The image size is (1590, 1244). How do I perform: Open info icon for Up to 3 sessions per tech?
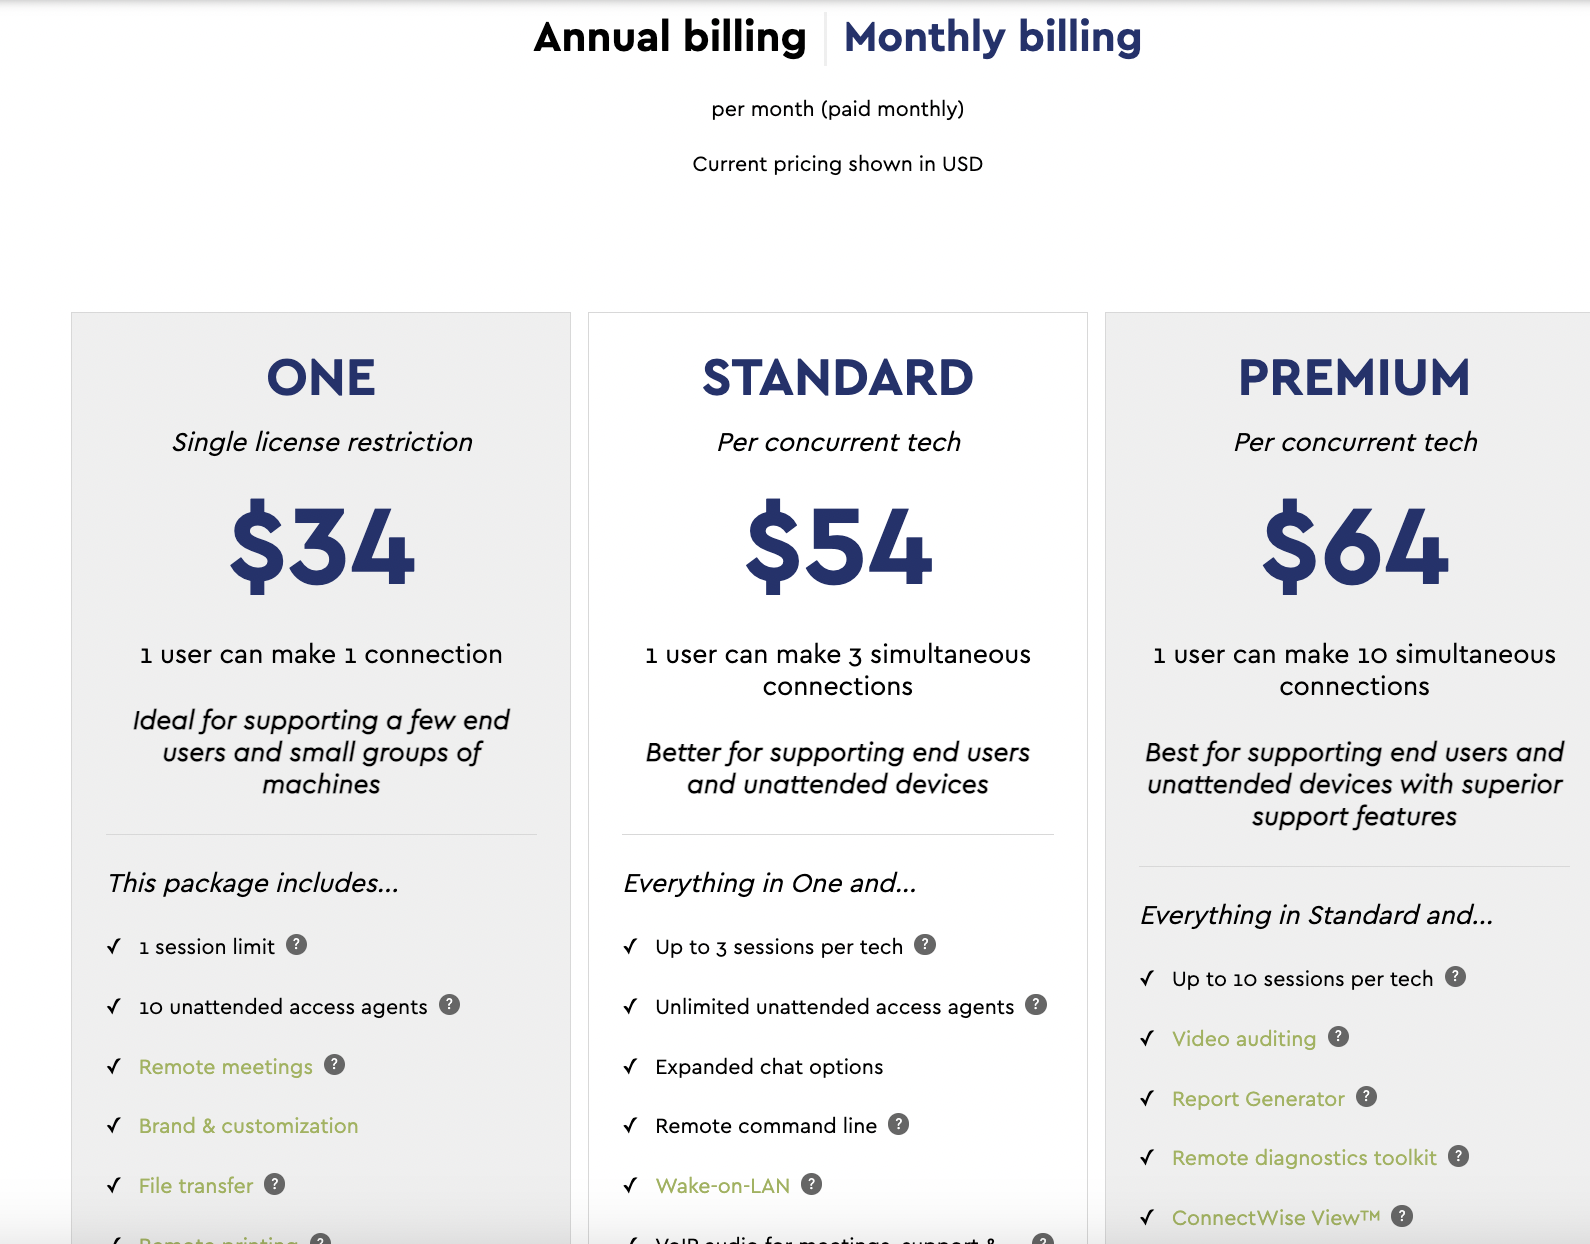coord(926,945)
